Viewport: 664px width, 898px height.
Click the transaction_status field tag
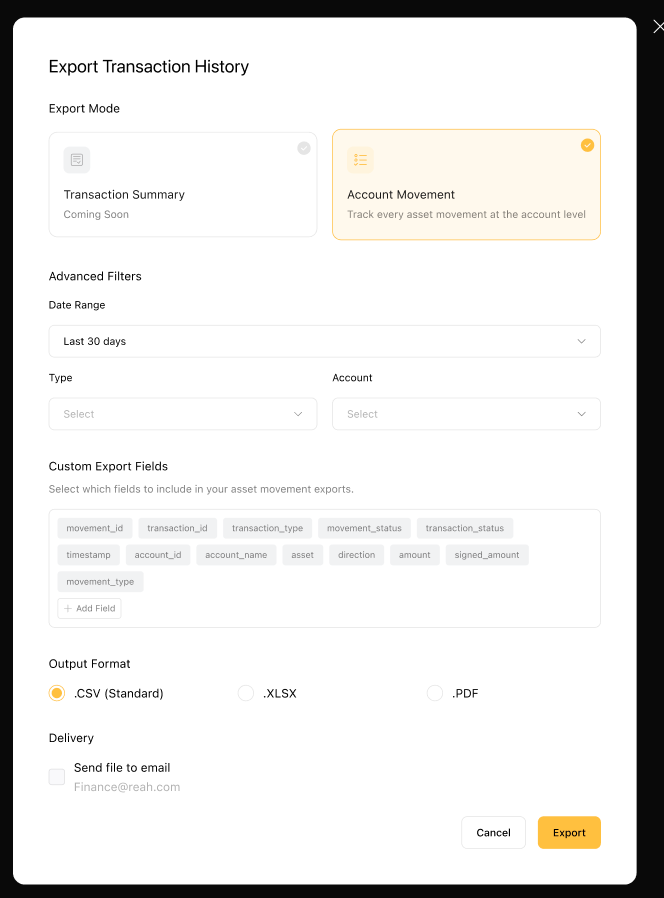[x=465, y=528]
